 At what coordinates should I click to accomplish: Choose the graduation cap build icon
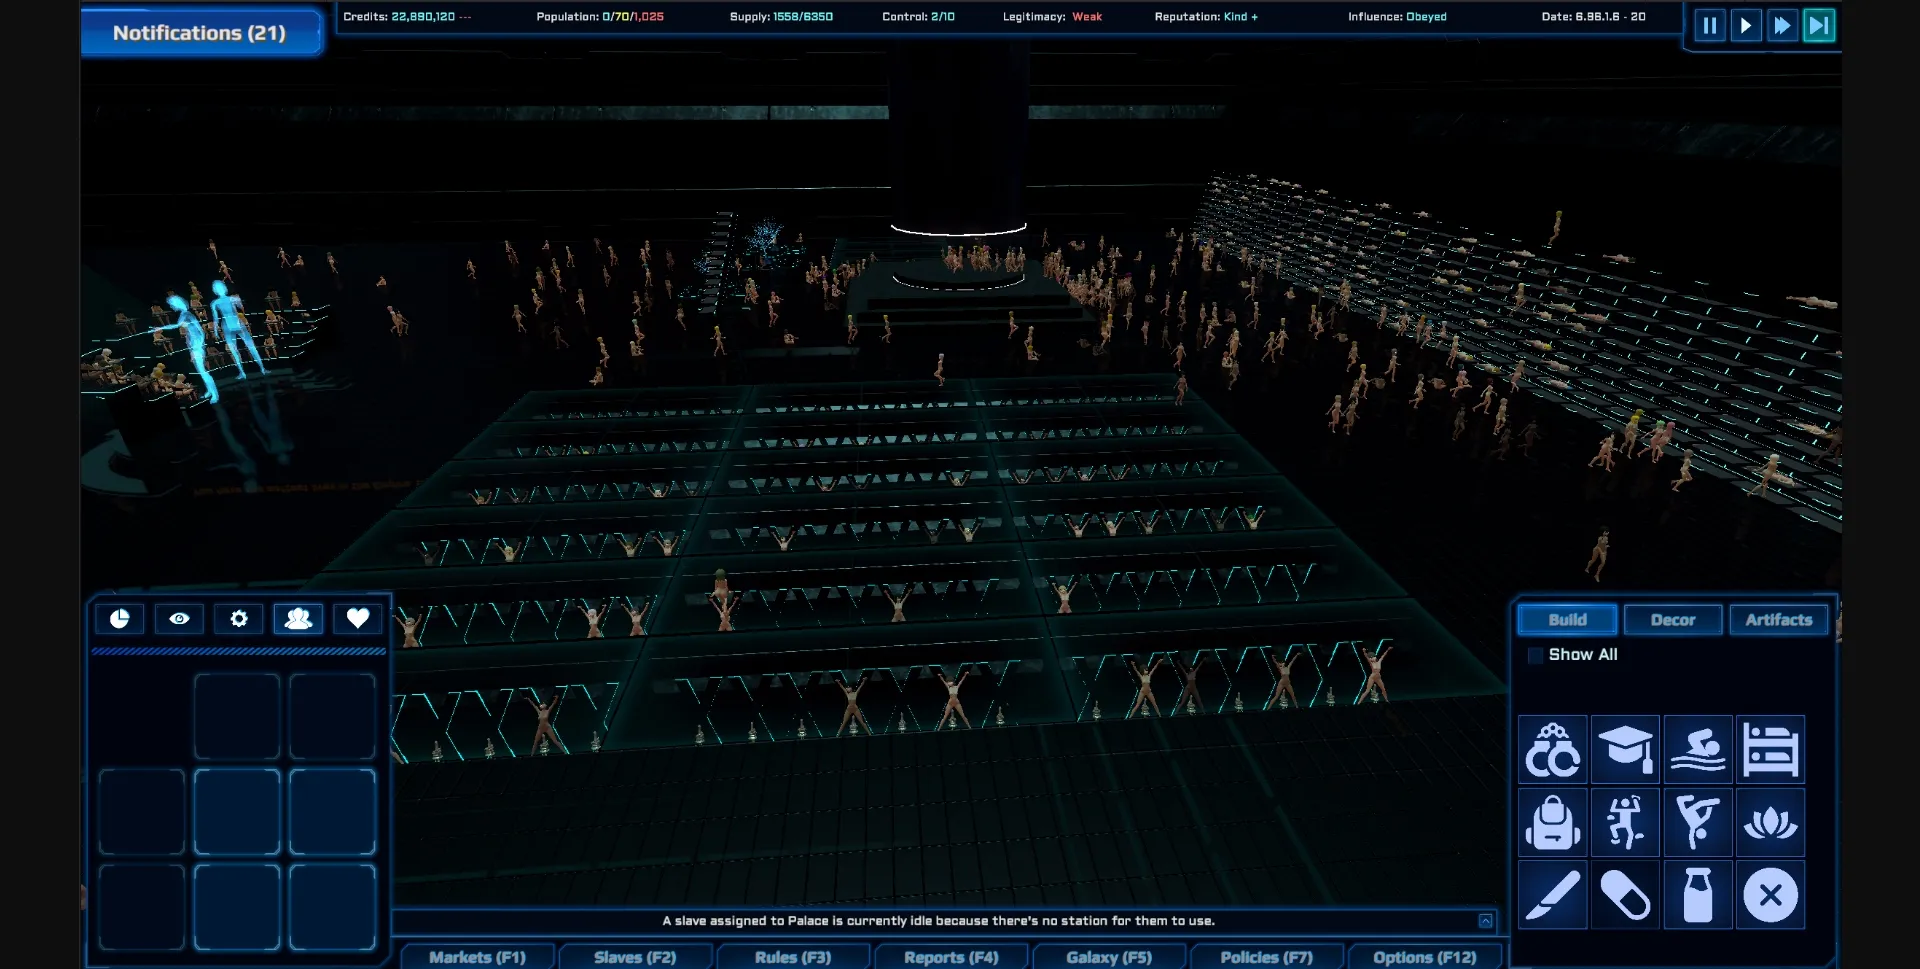[1625, 750]
